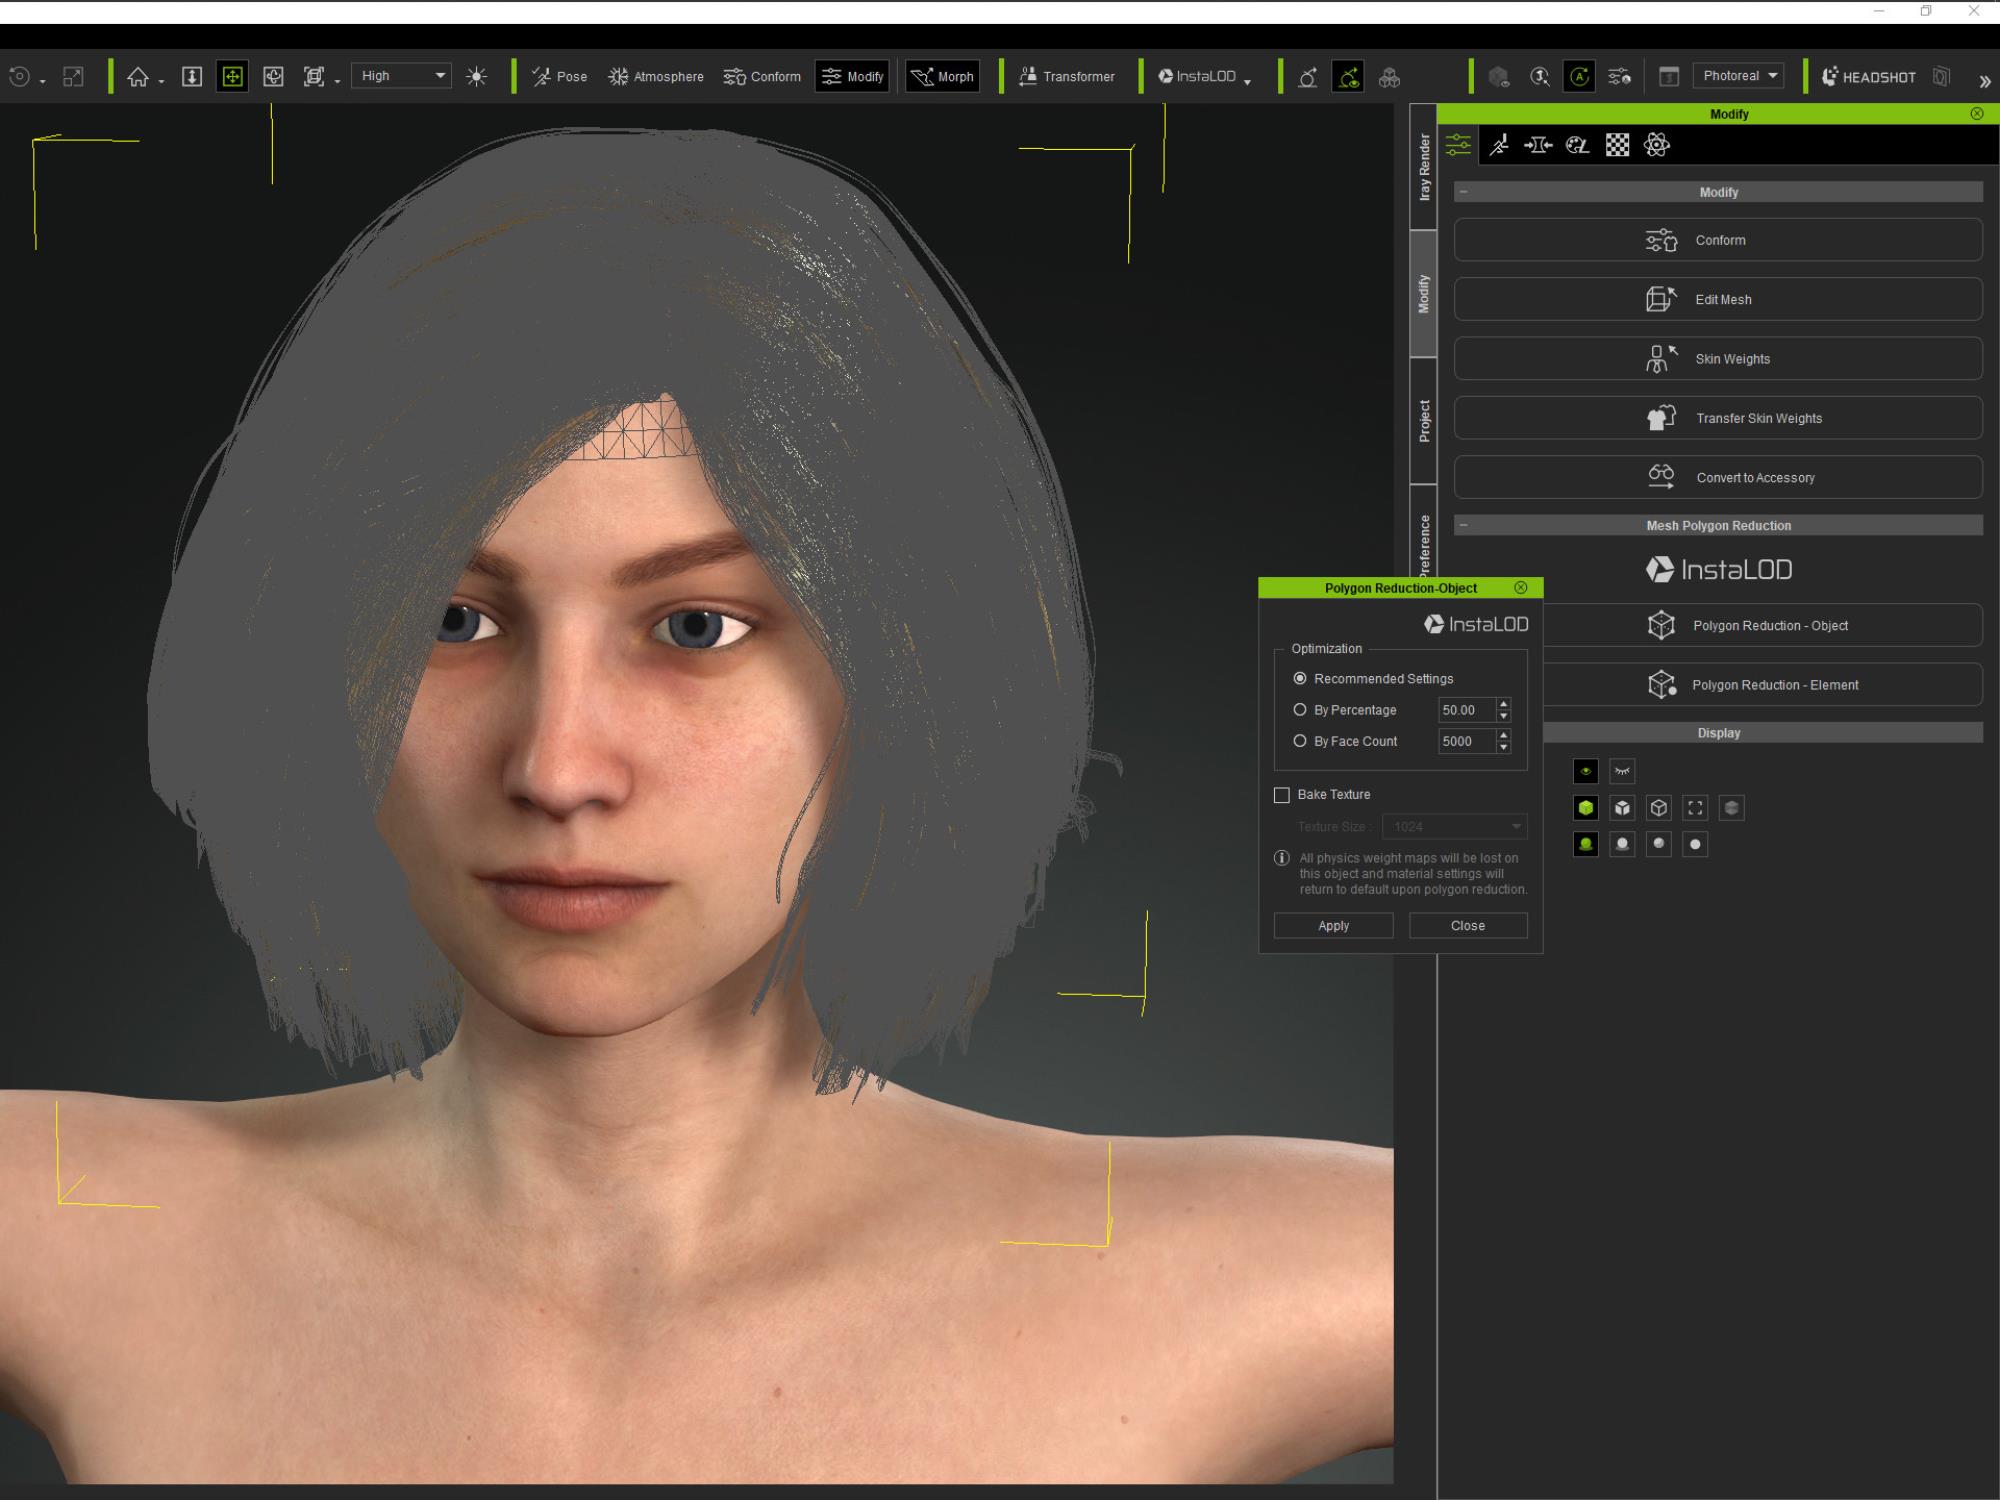Click the vertical move camera tool
Viewport: 2000px width, 1500px height.
pyautogui.click(x=192, y=77)
